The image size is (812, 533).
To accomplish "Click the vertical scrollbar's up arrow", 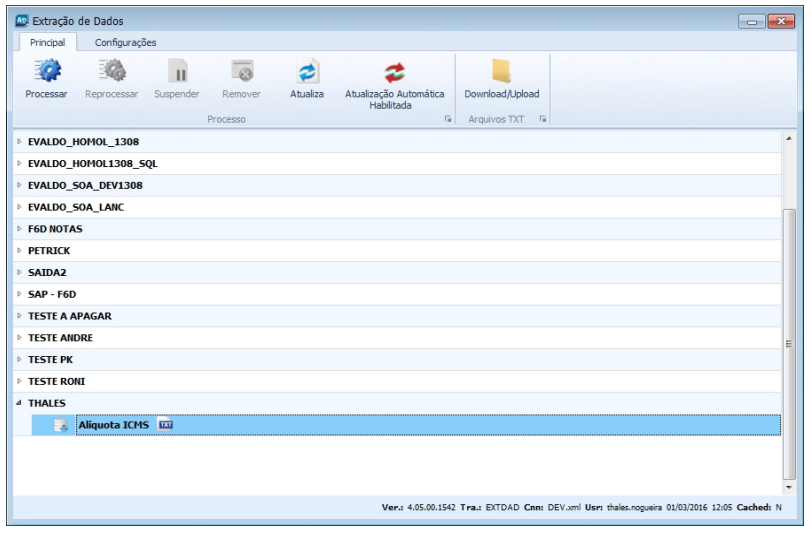I will pos(789,137).
